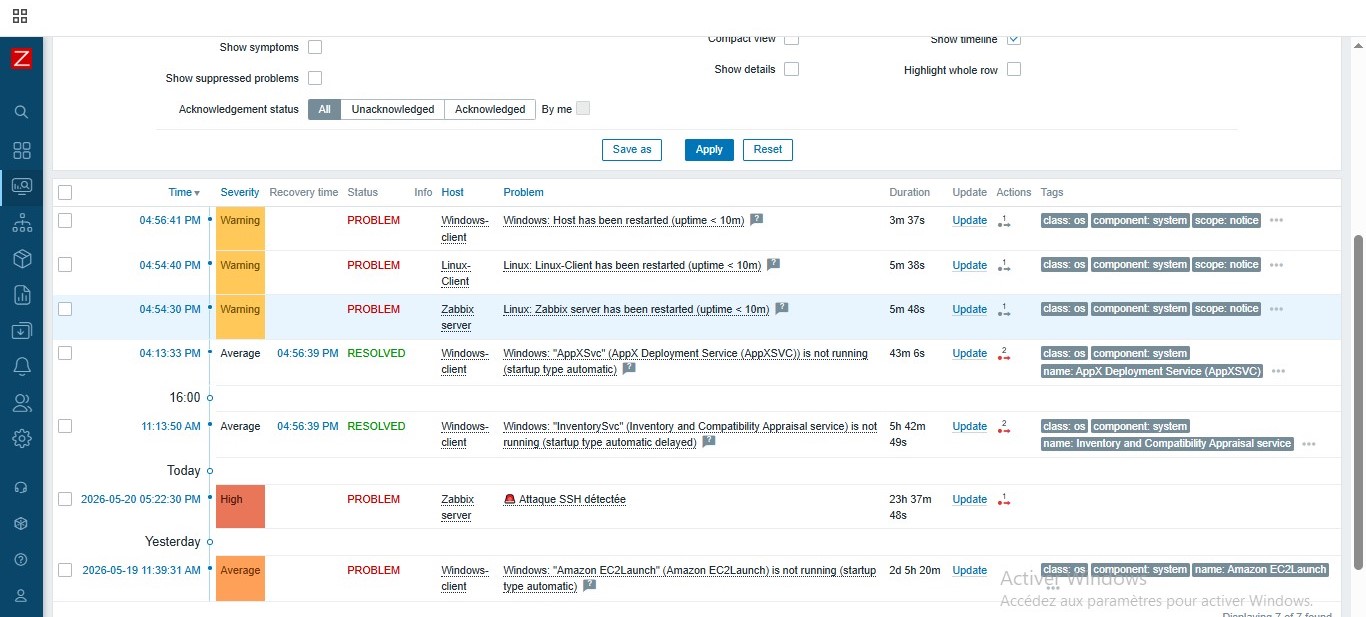Open the Users icon in sidebar

pos(21,403)
